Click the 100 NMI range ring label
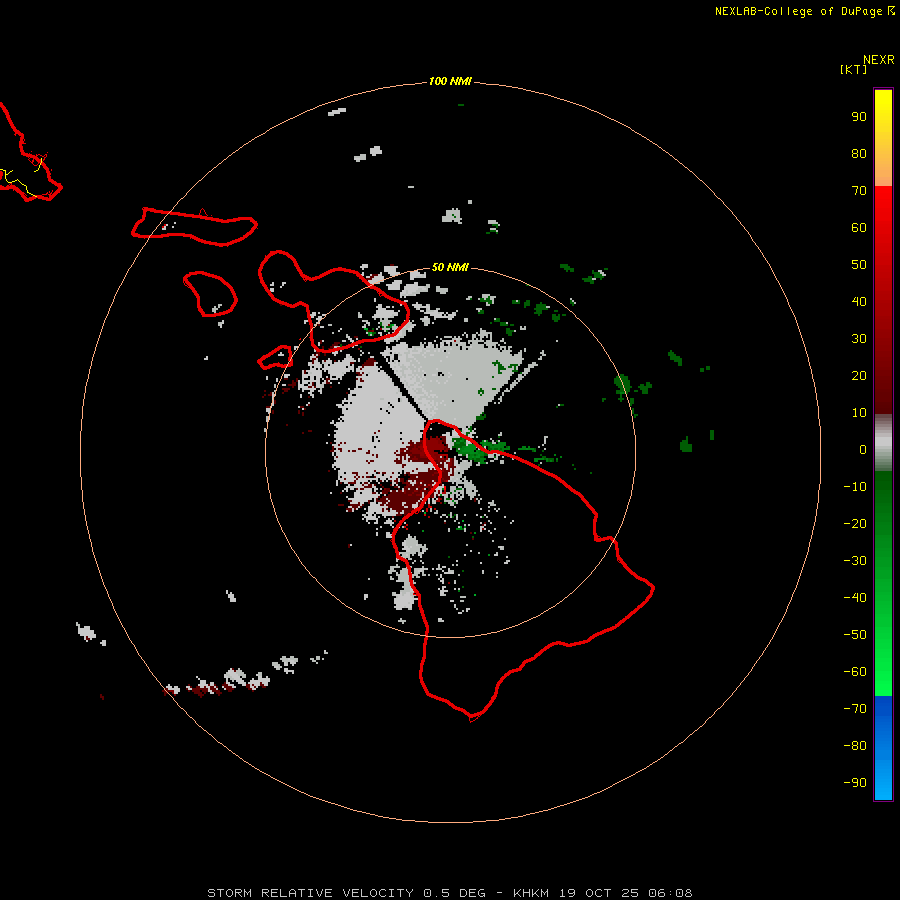 coord(449,82)
